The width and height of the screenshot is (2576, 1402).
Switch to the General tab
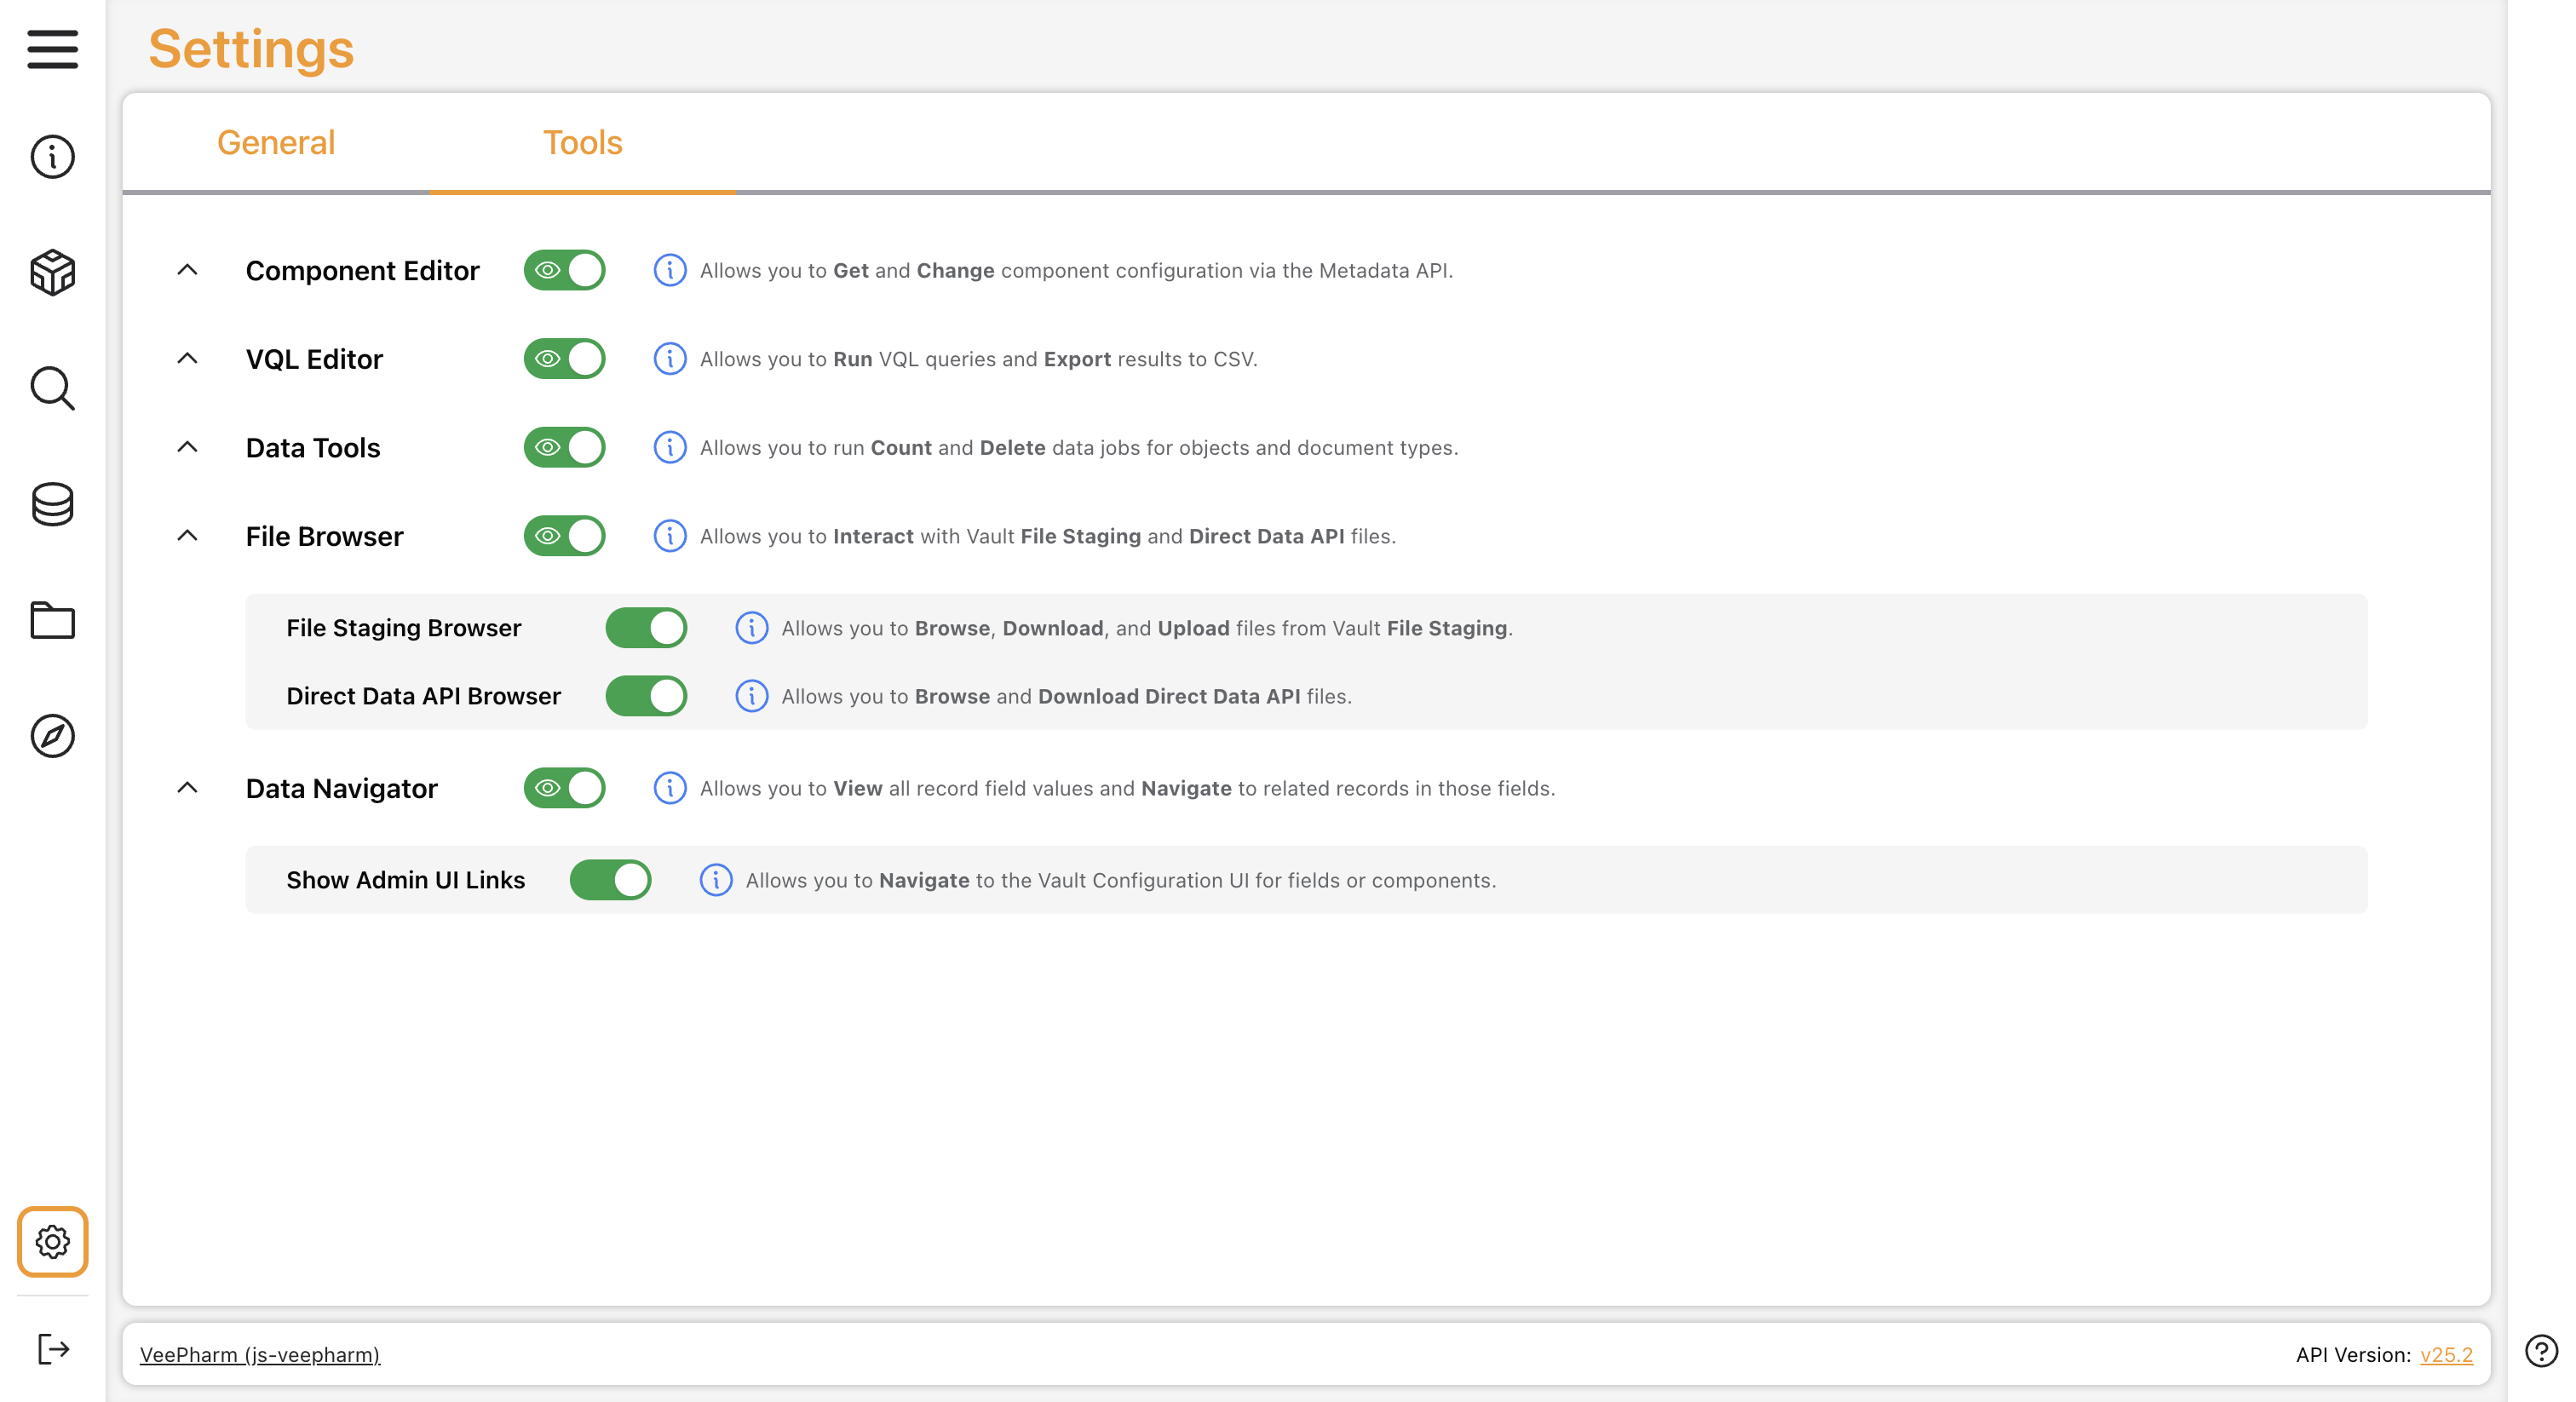276,143
